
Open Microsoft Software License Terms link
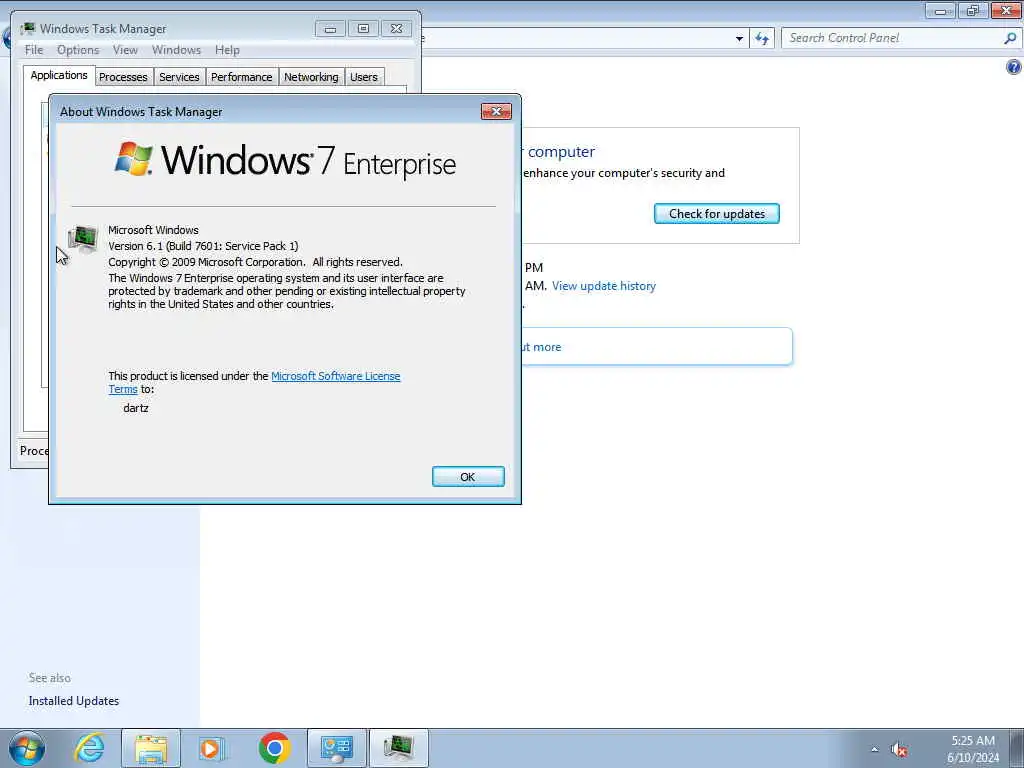(336, 376)
